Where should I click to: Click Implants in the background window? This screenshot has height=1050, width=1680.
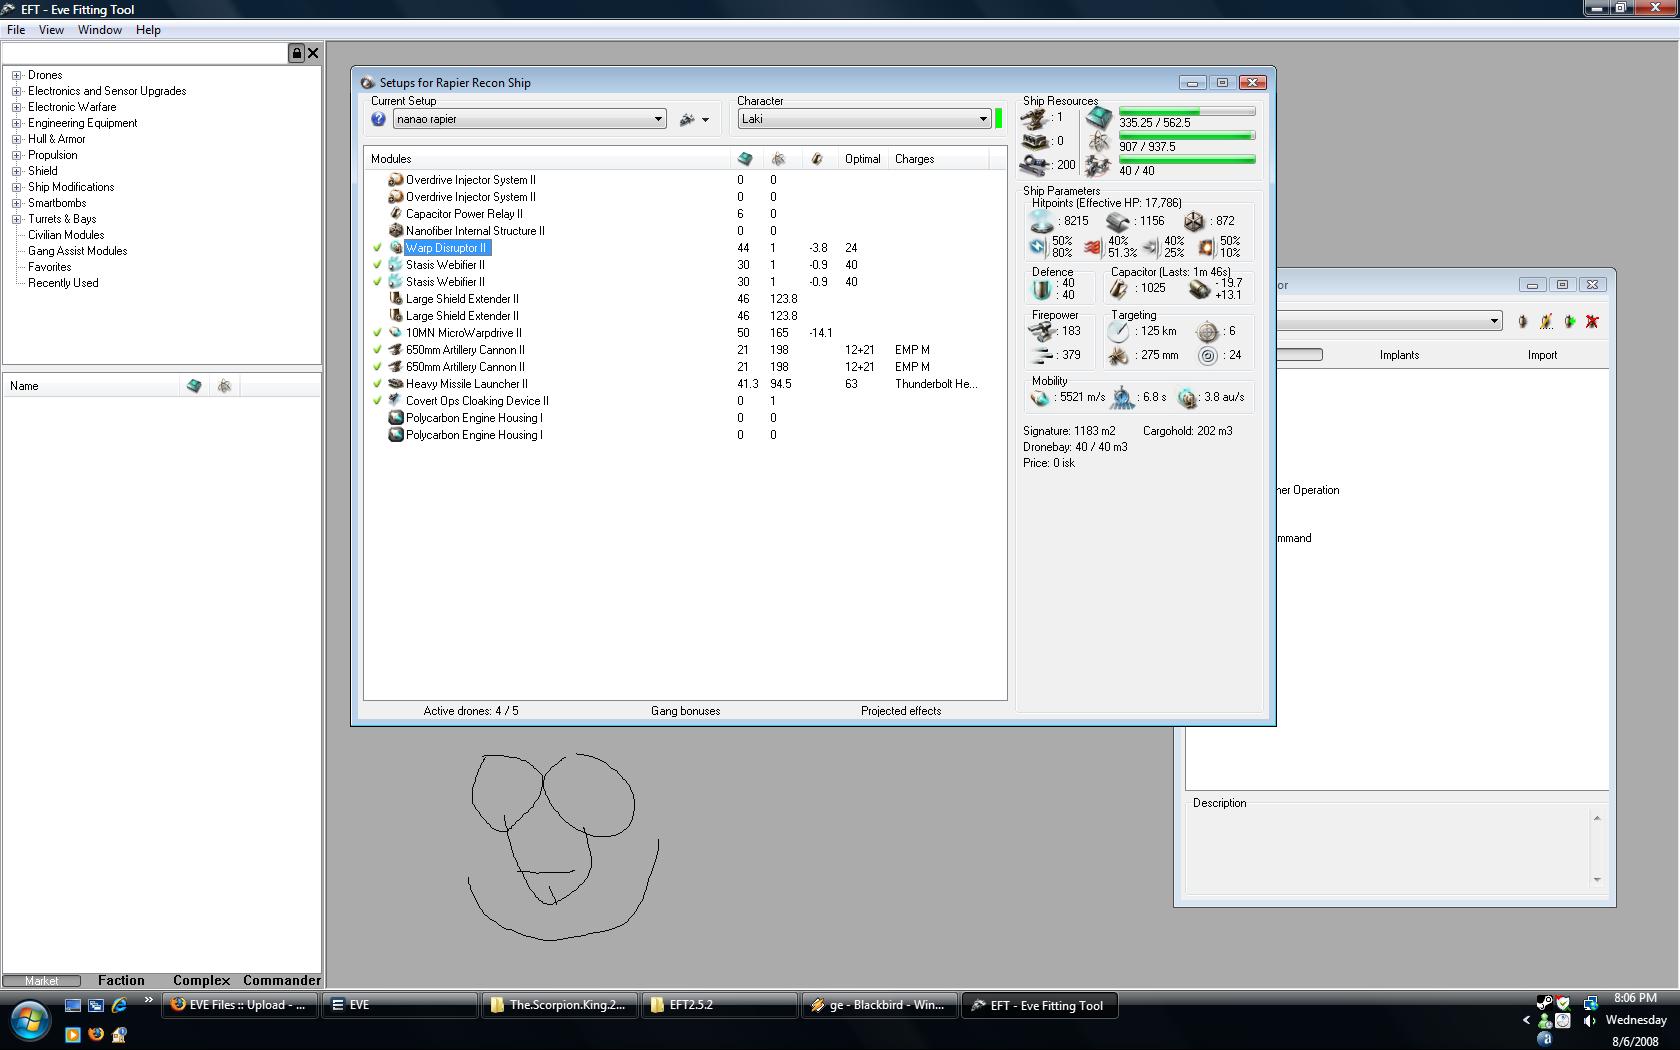(x=1399, y=355)
